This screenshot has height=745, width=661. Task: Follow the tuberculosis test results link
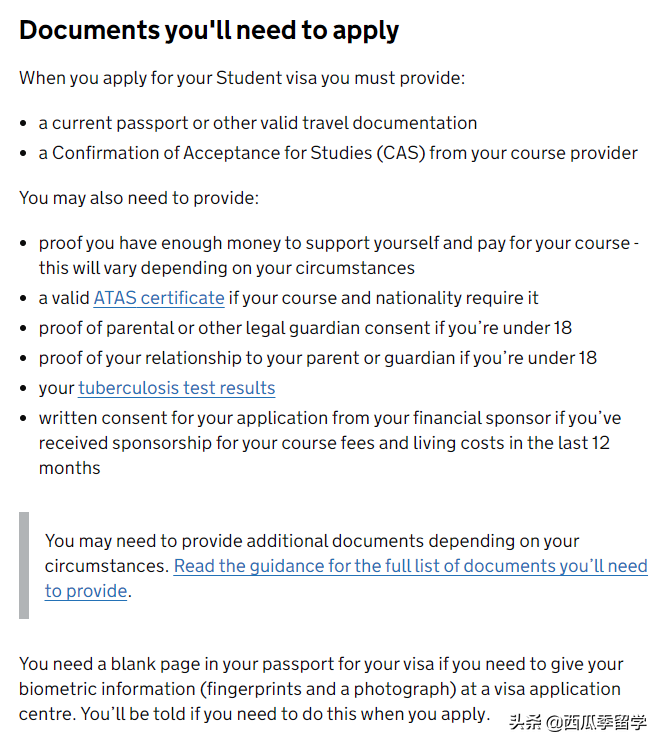[x=176, y=388]
